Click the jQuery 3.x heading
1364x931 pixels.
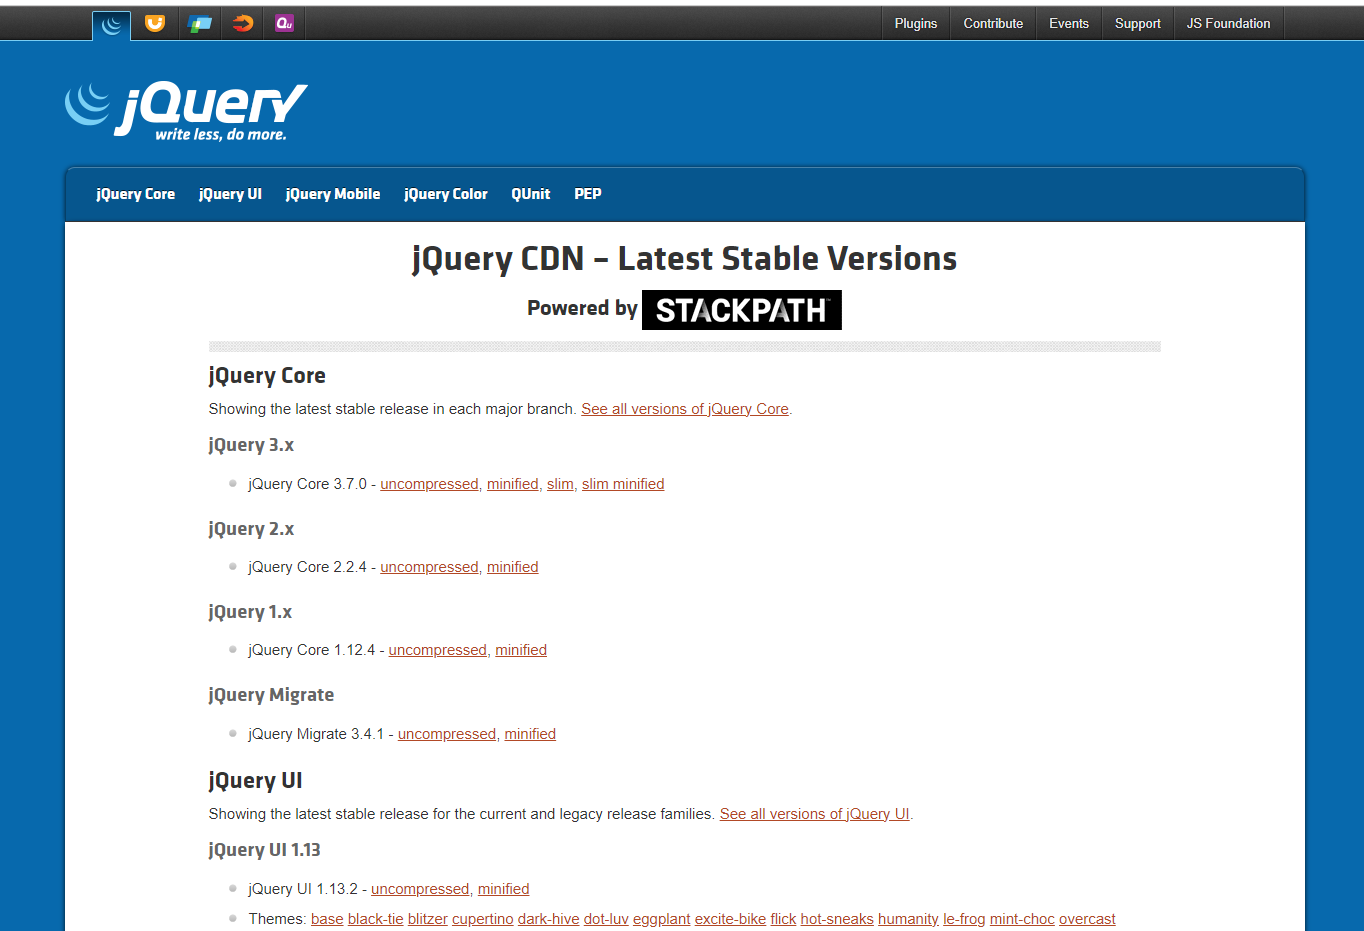pos(251,445)
